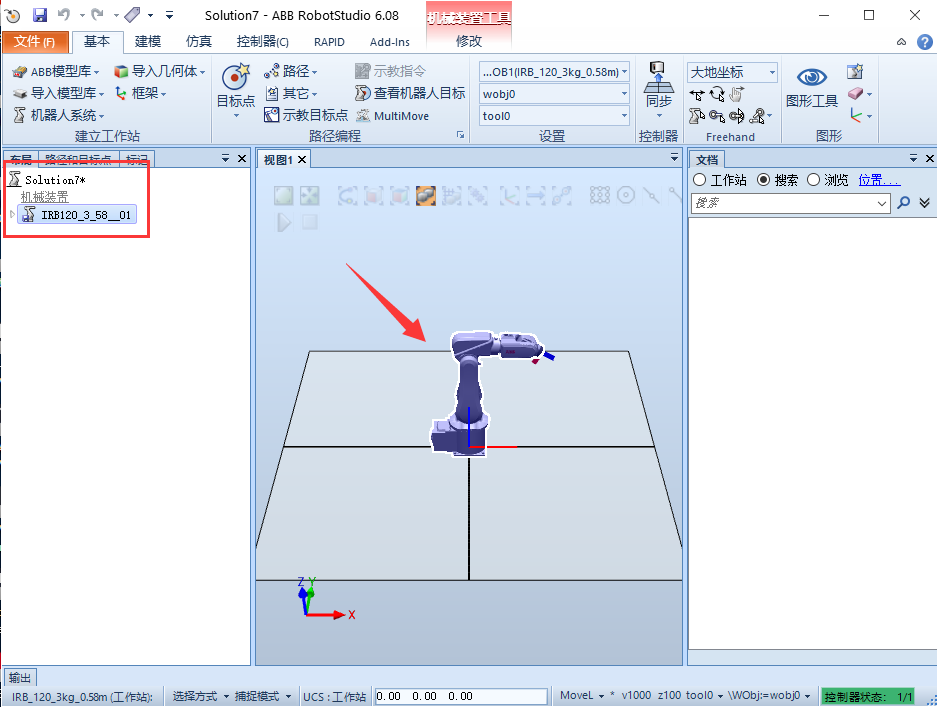Click MultiMove tool
This screenshot has width=937, height=707.
pos(392,116)
